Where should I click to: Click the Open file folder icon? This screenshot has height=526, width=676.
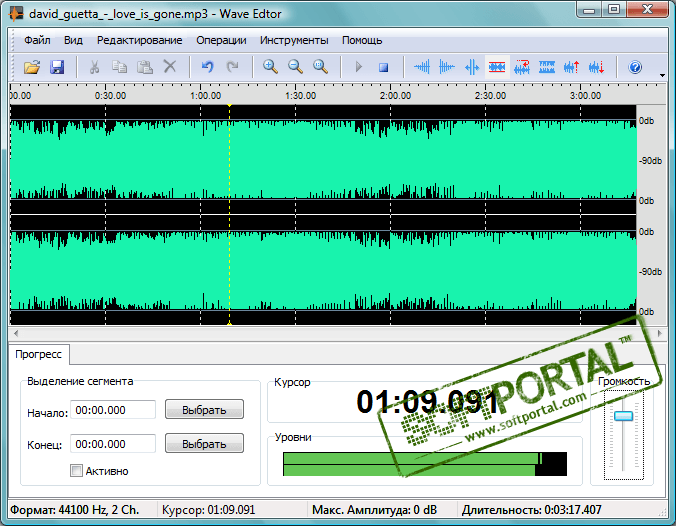coord(32,67)
